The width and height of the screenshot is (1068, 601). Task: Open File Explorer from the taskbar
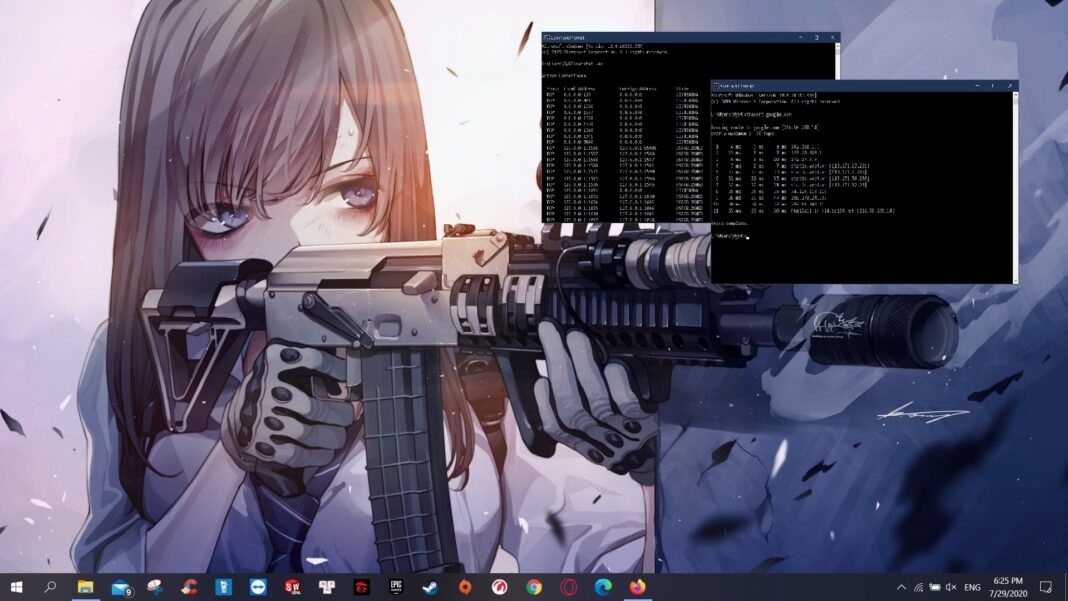click(x=84, y=585)
